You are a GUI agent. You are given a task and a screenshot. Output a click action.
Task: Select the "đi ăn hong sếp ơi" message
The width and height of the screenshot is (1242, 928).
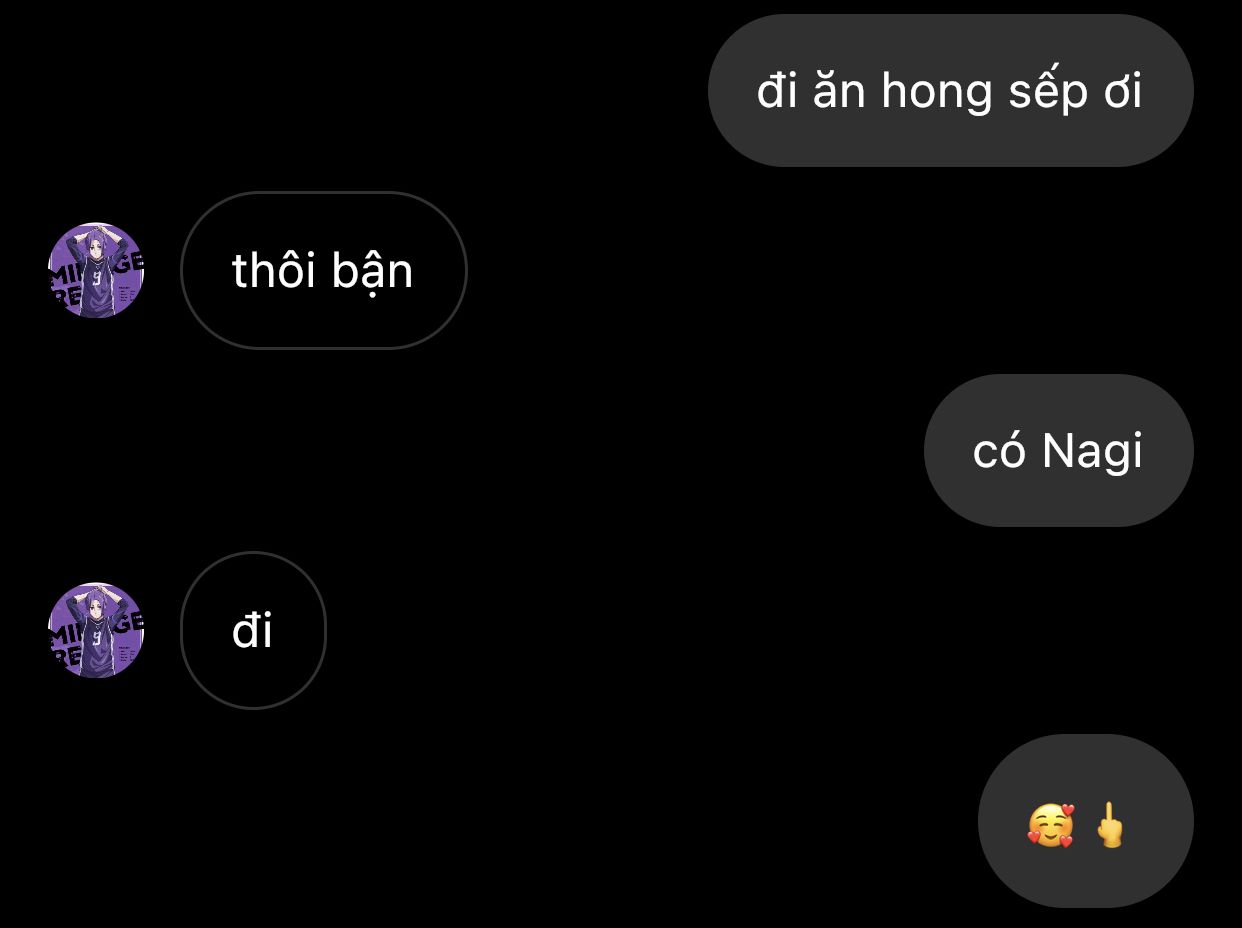coord(950,90)
